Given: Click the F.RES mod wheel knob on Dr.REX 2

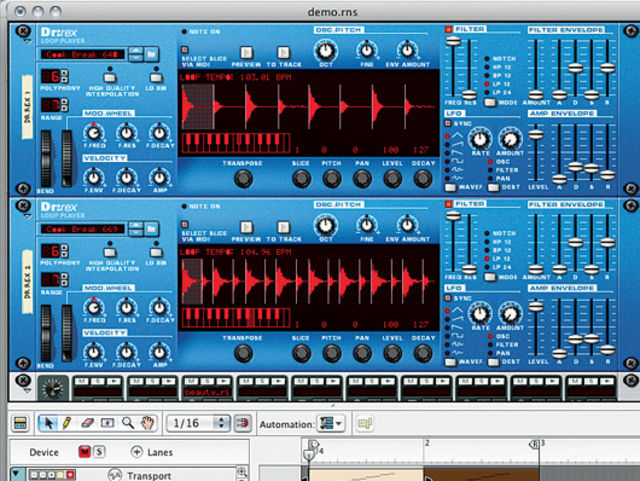Looking at the screenshot, I should 127,307.
